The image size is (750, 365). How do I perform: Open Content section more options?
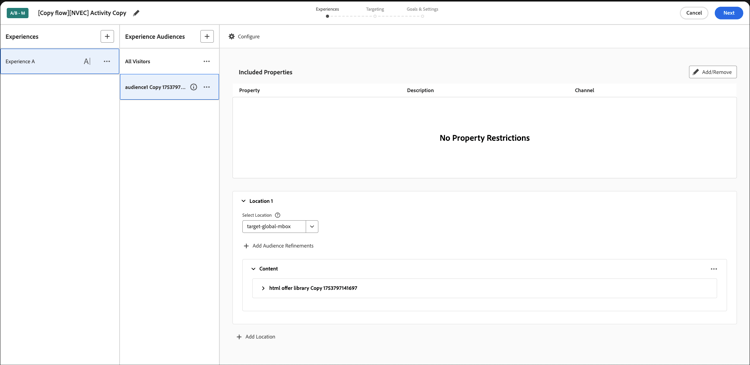click(x=714, y=269)
